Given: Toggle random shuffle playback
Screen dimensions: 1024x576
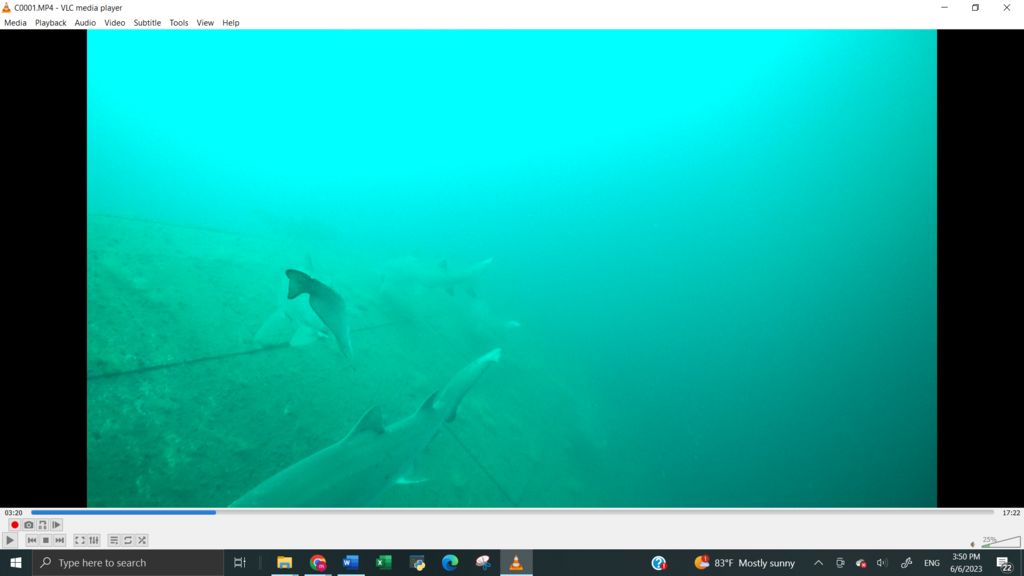Looking at the screenshot, I should (x=142, y=540).
